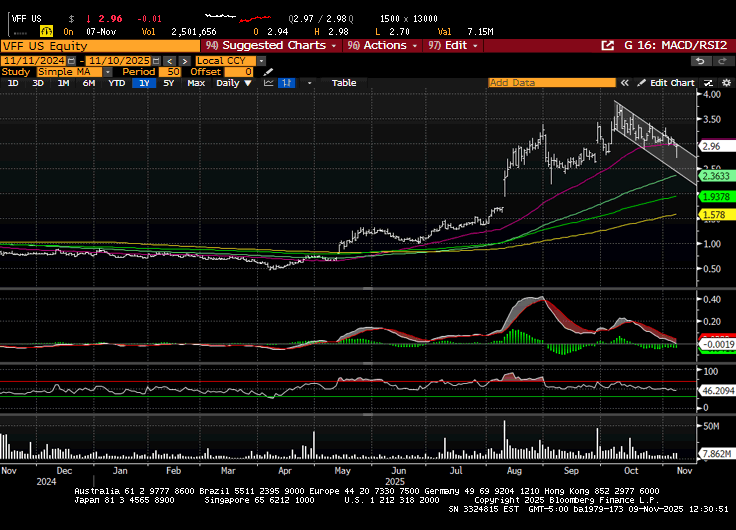Screen dimensions: 736x530
Task: Click the -0.0019 MACD value label
Action: (717, 345)
